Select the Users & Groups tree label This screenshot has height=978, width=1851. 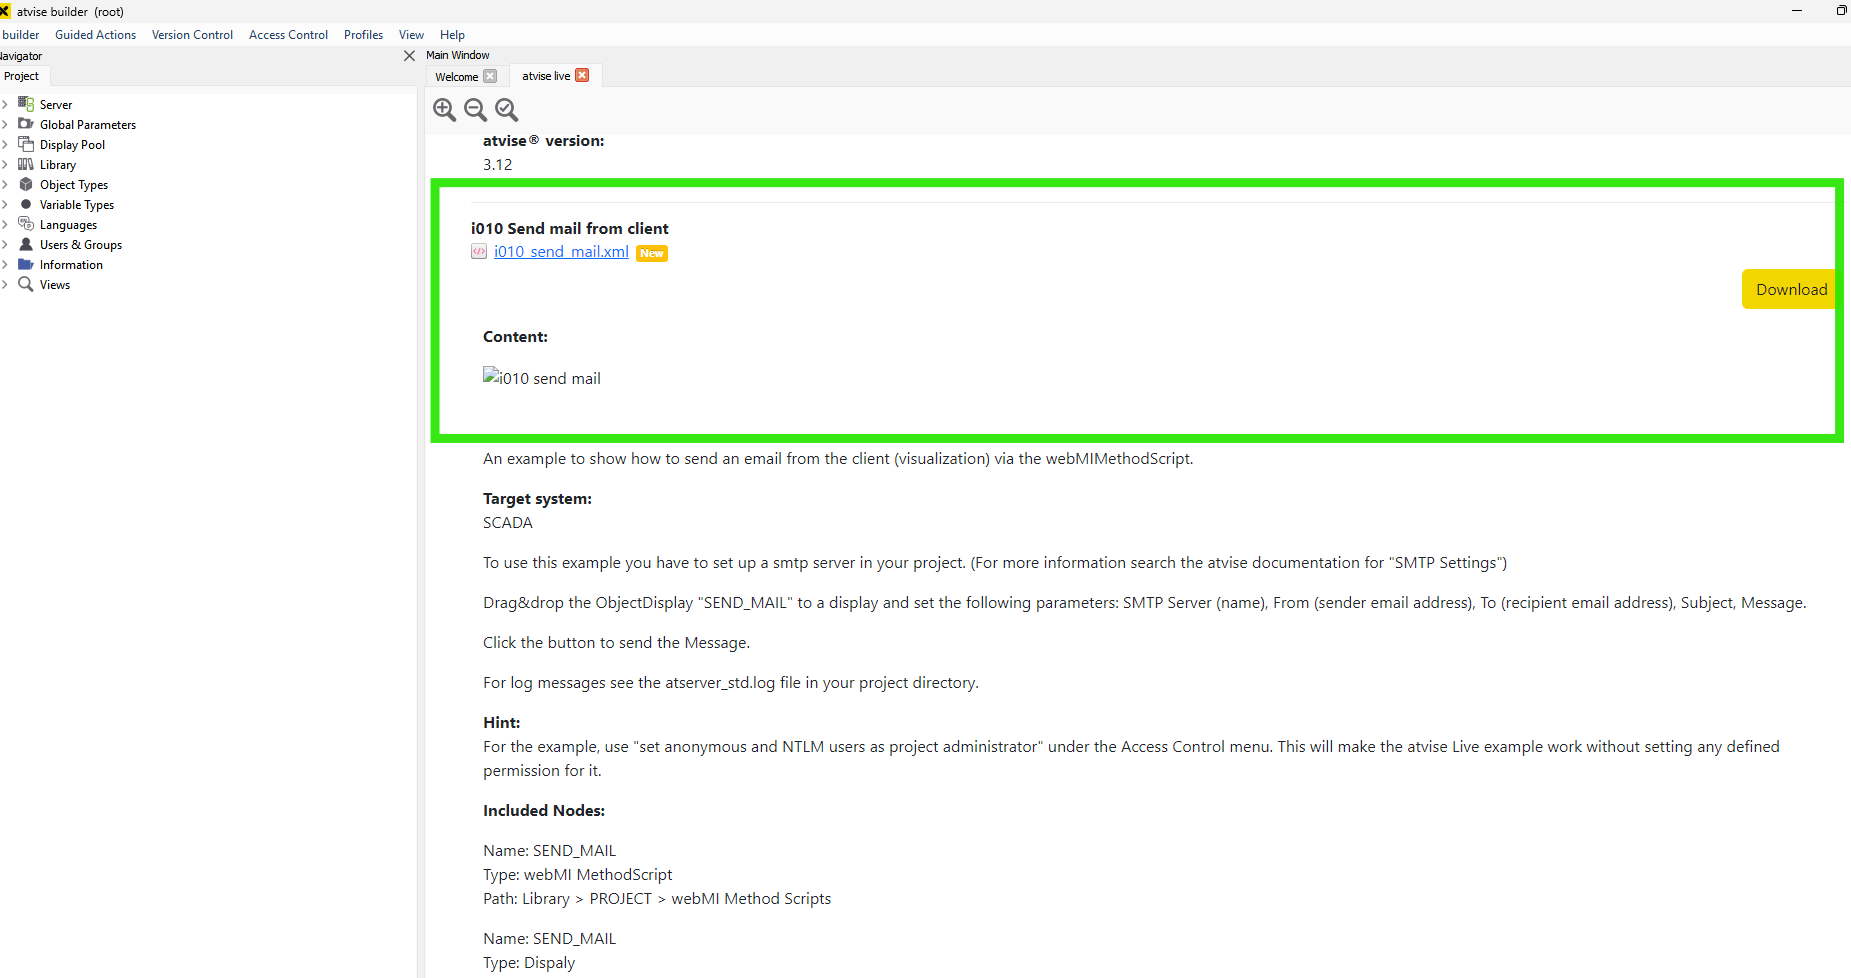pos(81,245)
